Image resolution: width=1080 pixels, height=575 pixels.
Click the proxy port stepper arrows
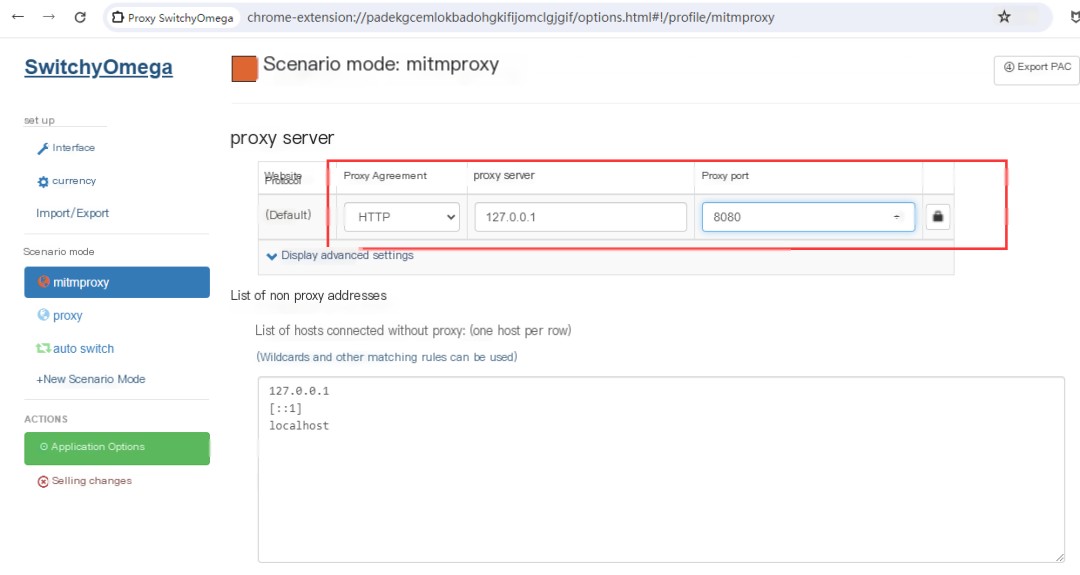897,217
